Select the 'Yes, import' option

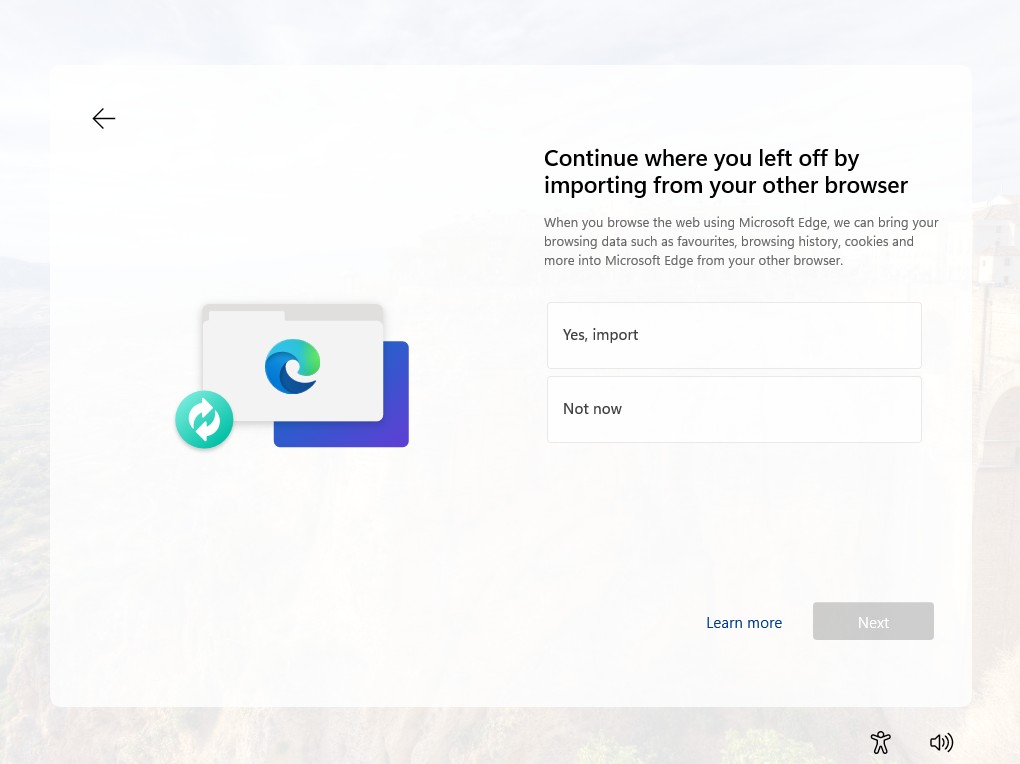[734, 335]
